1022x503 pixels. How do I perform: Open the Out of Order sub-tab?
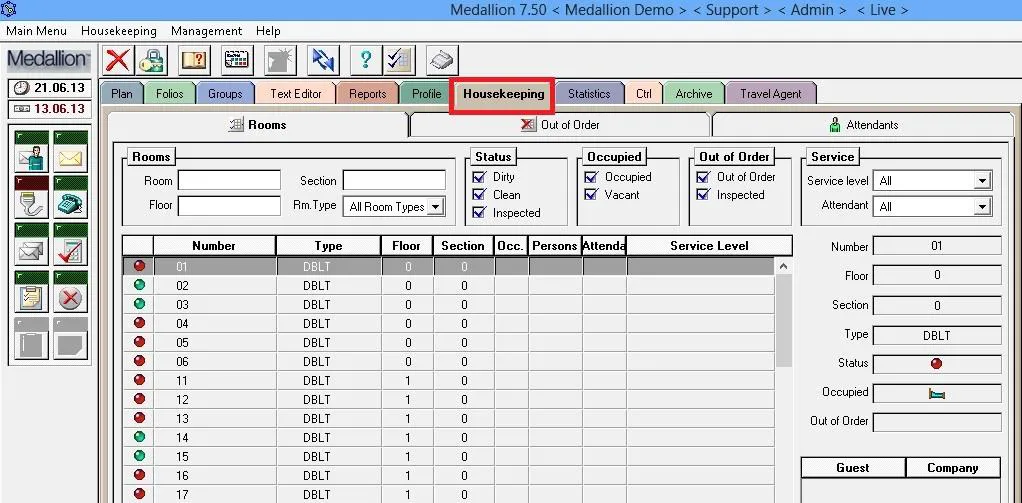point(560,124)
